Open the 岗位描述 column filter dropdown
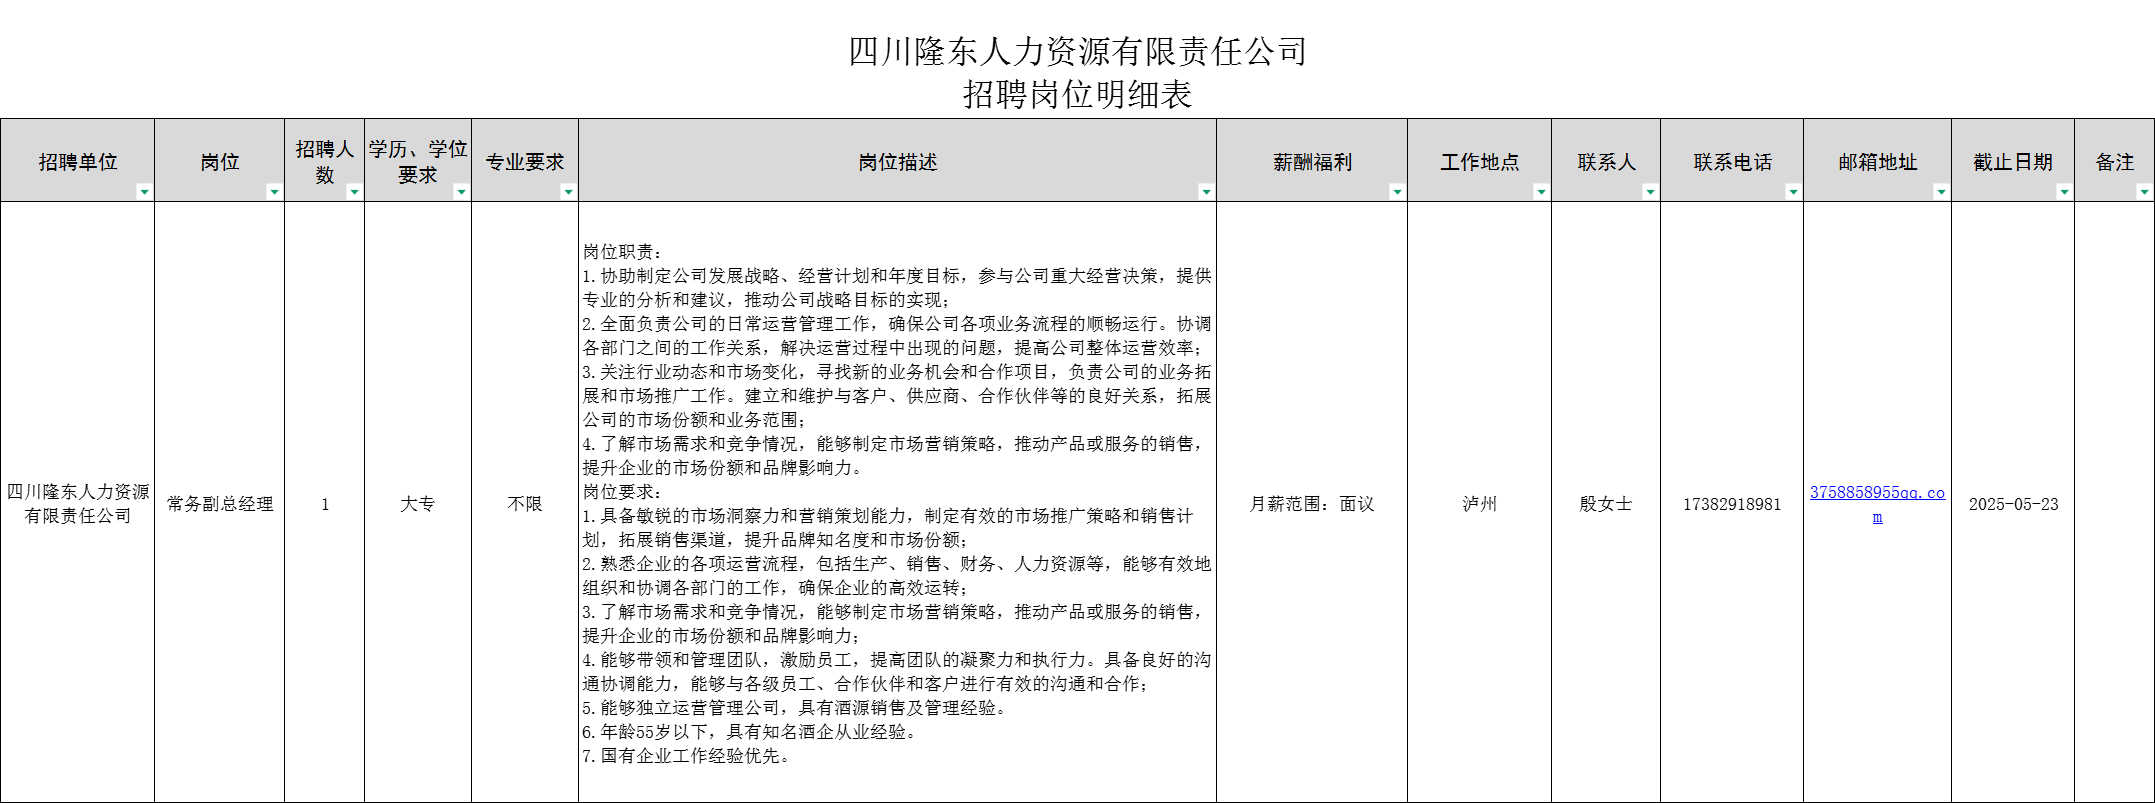The image size is (2155, 803). tap(1206, 192)
